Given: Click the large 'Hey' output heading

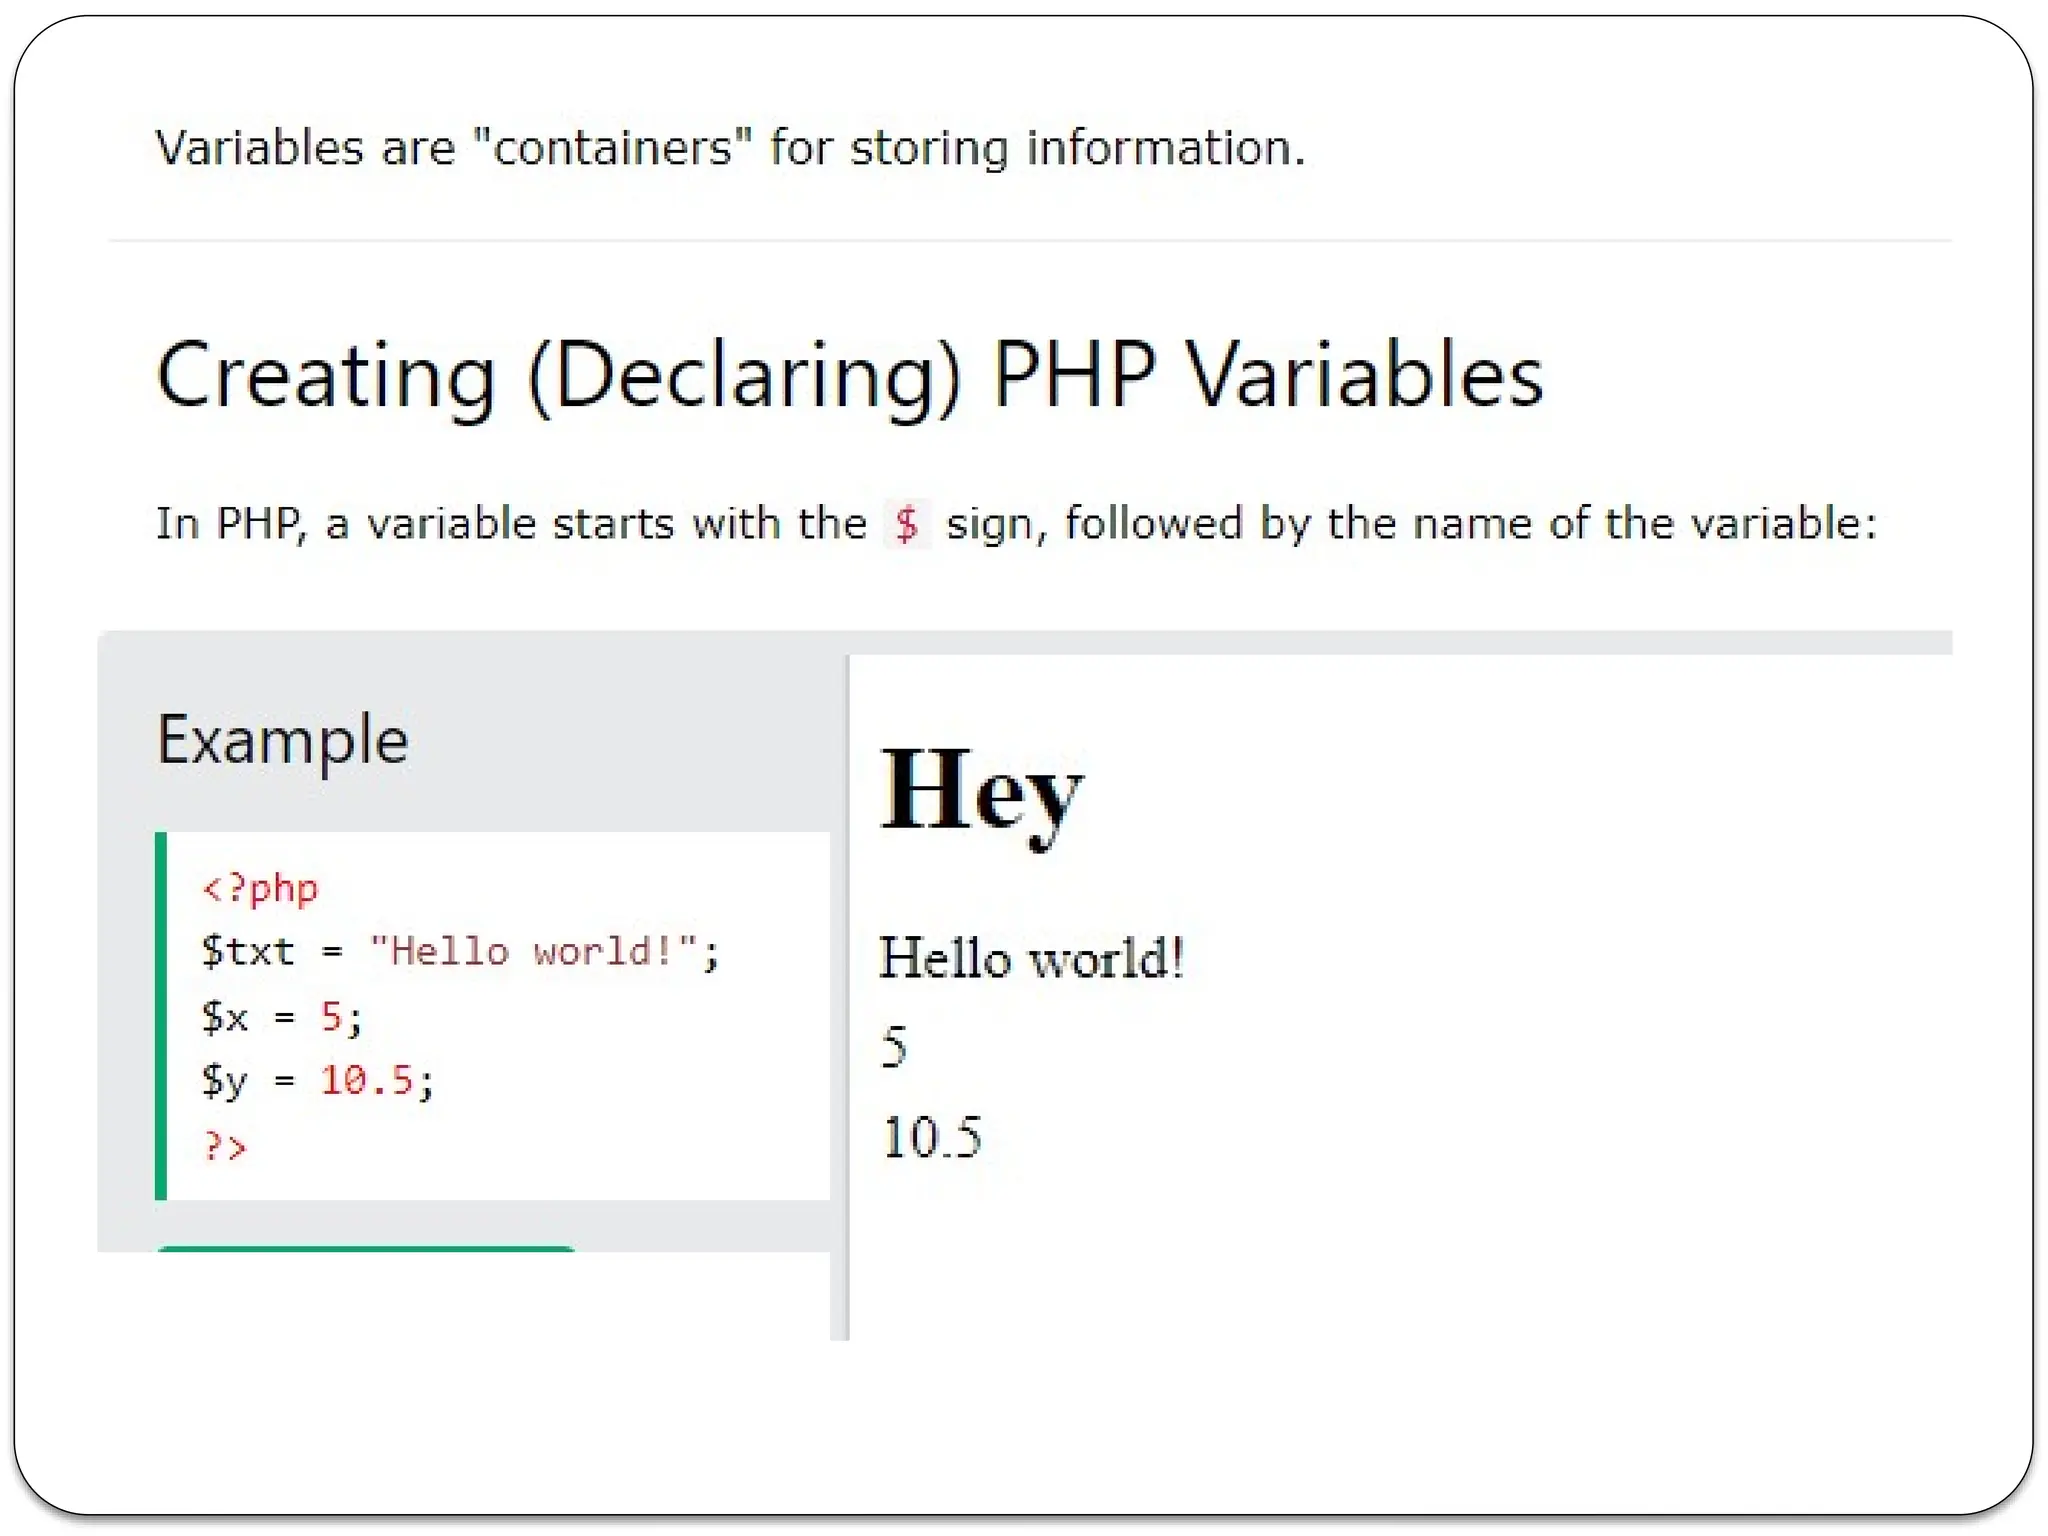Looking at the screenshot, I should tap(981, 792).
